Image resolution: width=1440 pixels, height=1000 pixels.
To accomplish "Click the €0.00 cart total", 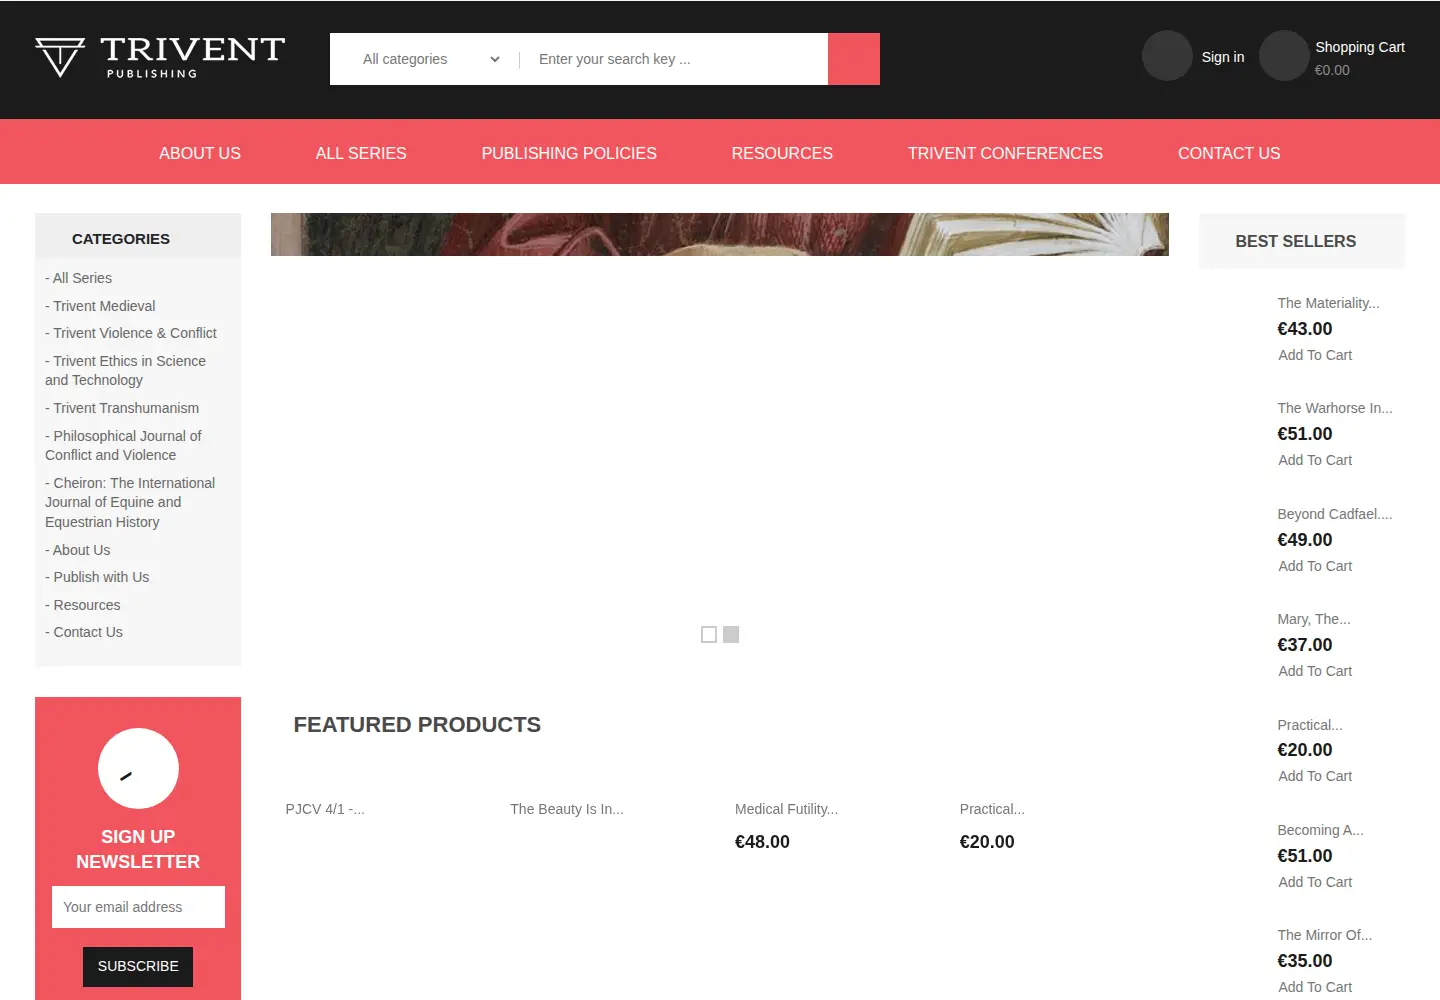I will (x=1332, y=70).
